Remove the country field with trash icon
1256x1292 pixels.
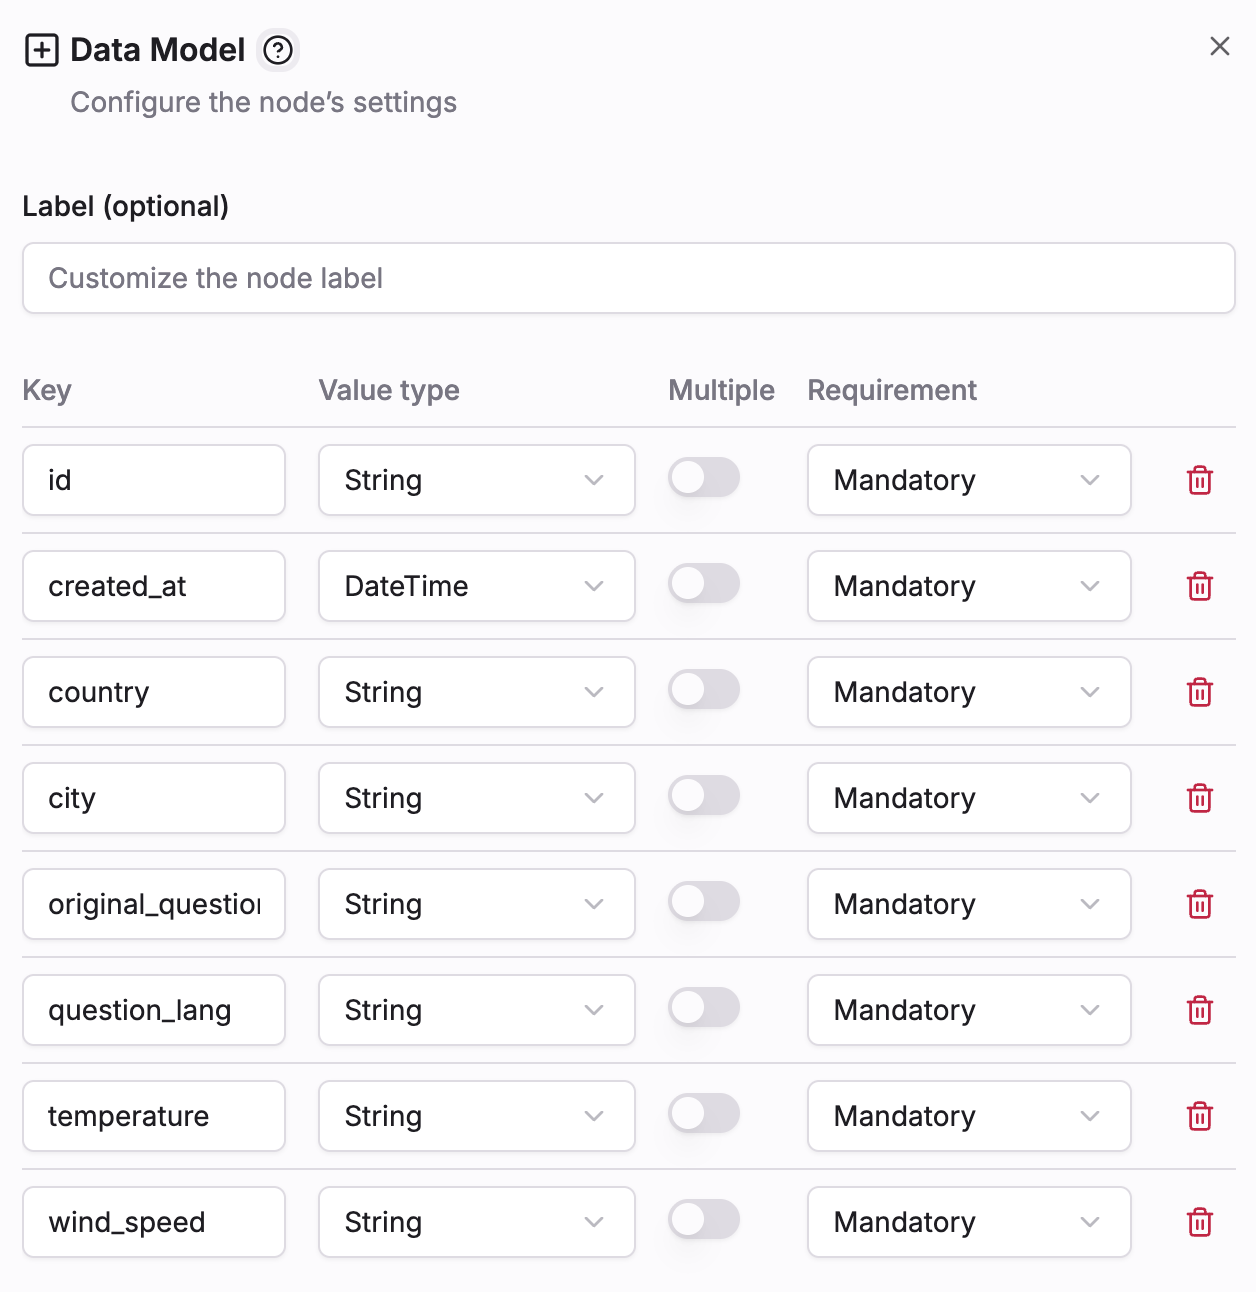[x=1199, y=693]
